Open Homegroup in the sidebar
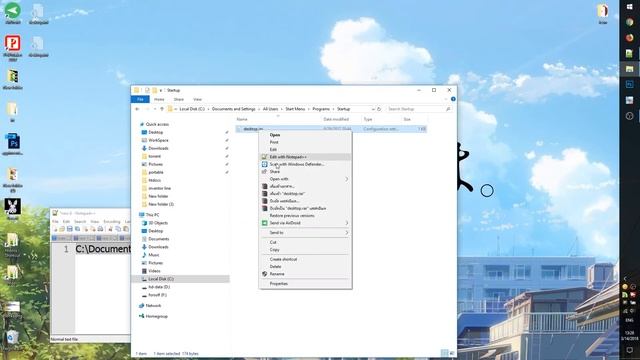This screenshot has width=640, height=360. [157, 316]
